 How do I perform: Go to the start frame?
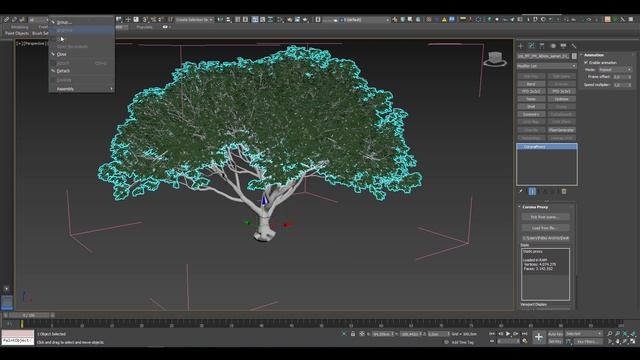(x=492, y=334)
